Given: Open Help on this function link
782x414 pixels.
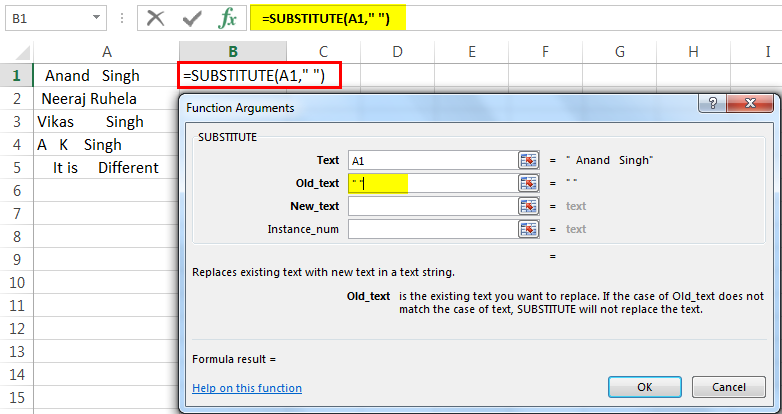Looking at the screenshot, I should point(247,388).
